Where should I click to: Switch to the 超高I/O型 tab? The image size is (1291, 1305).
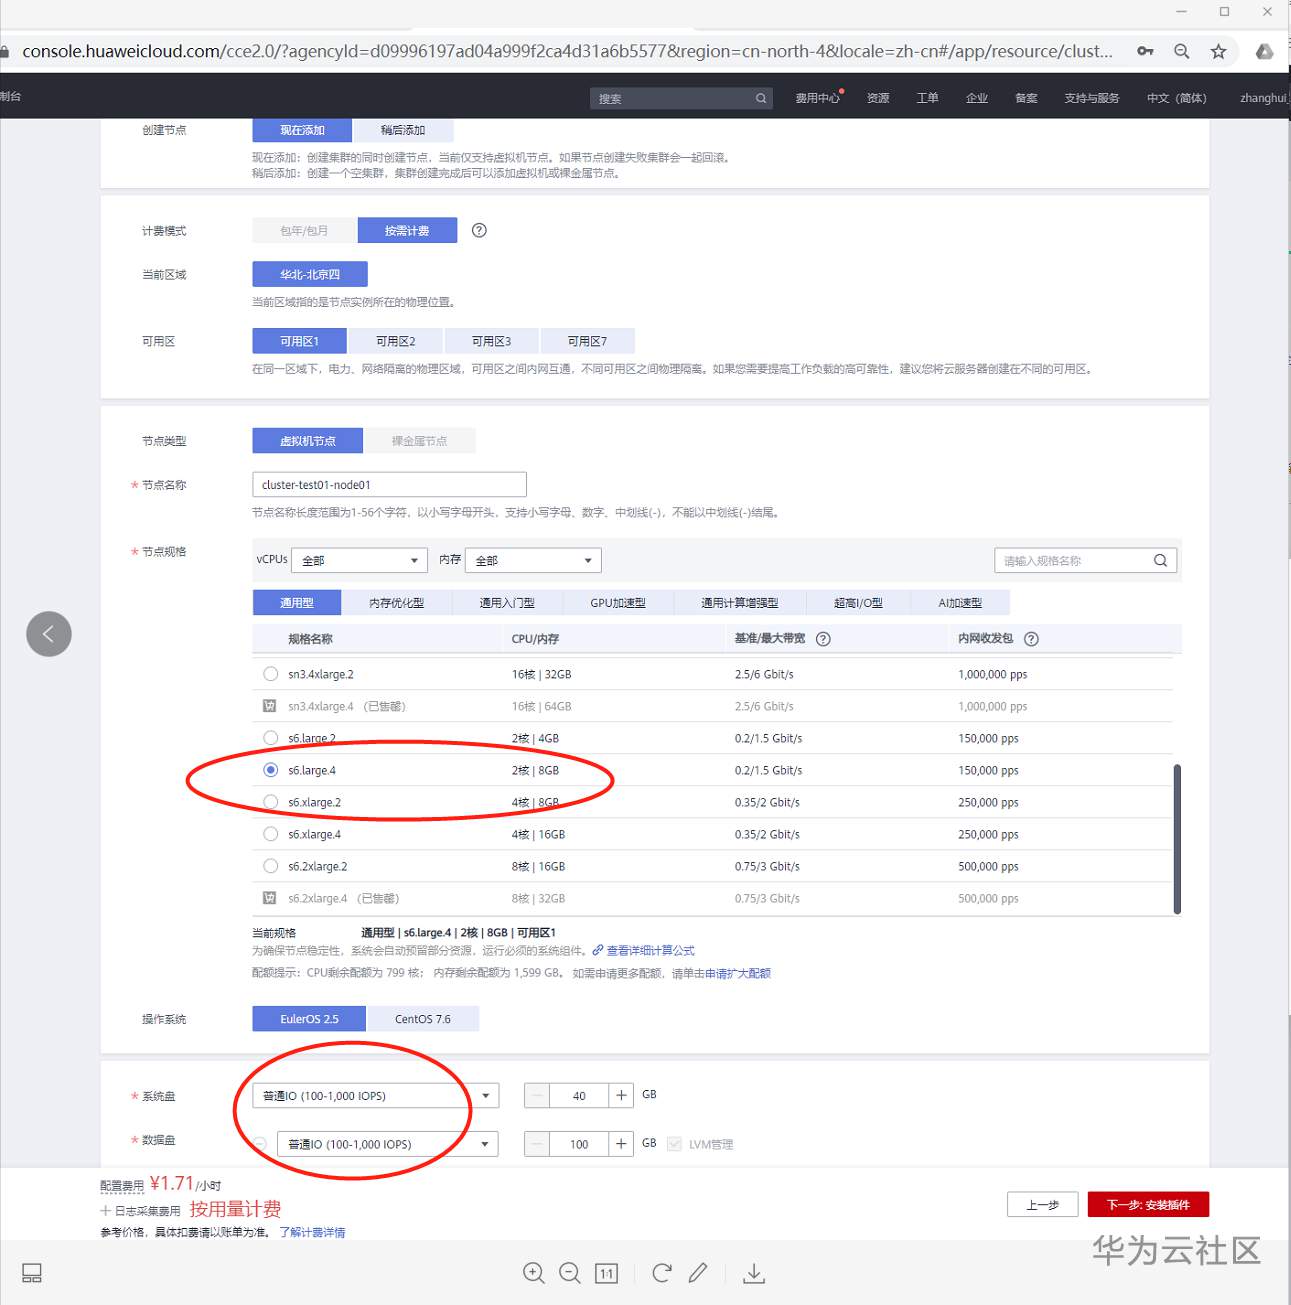(x=859, y=603)
